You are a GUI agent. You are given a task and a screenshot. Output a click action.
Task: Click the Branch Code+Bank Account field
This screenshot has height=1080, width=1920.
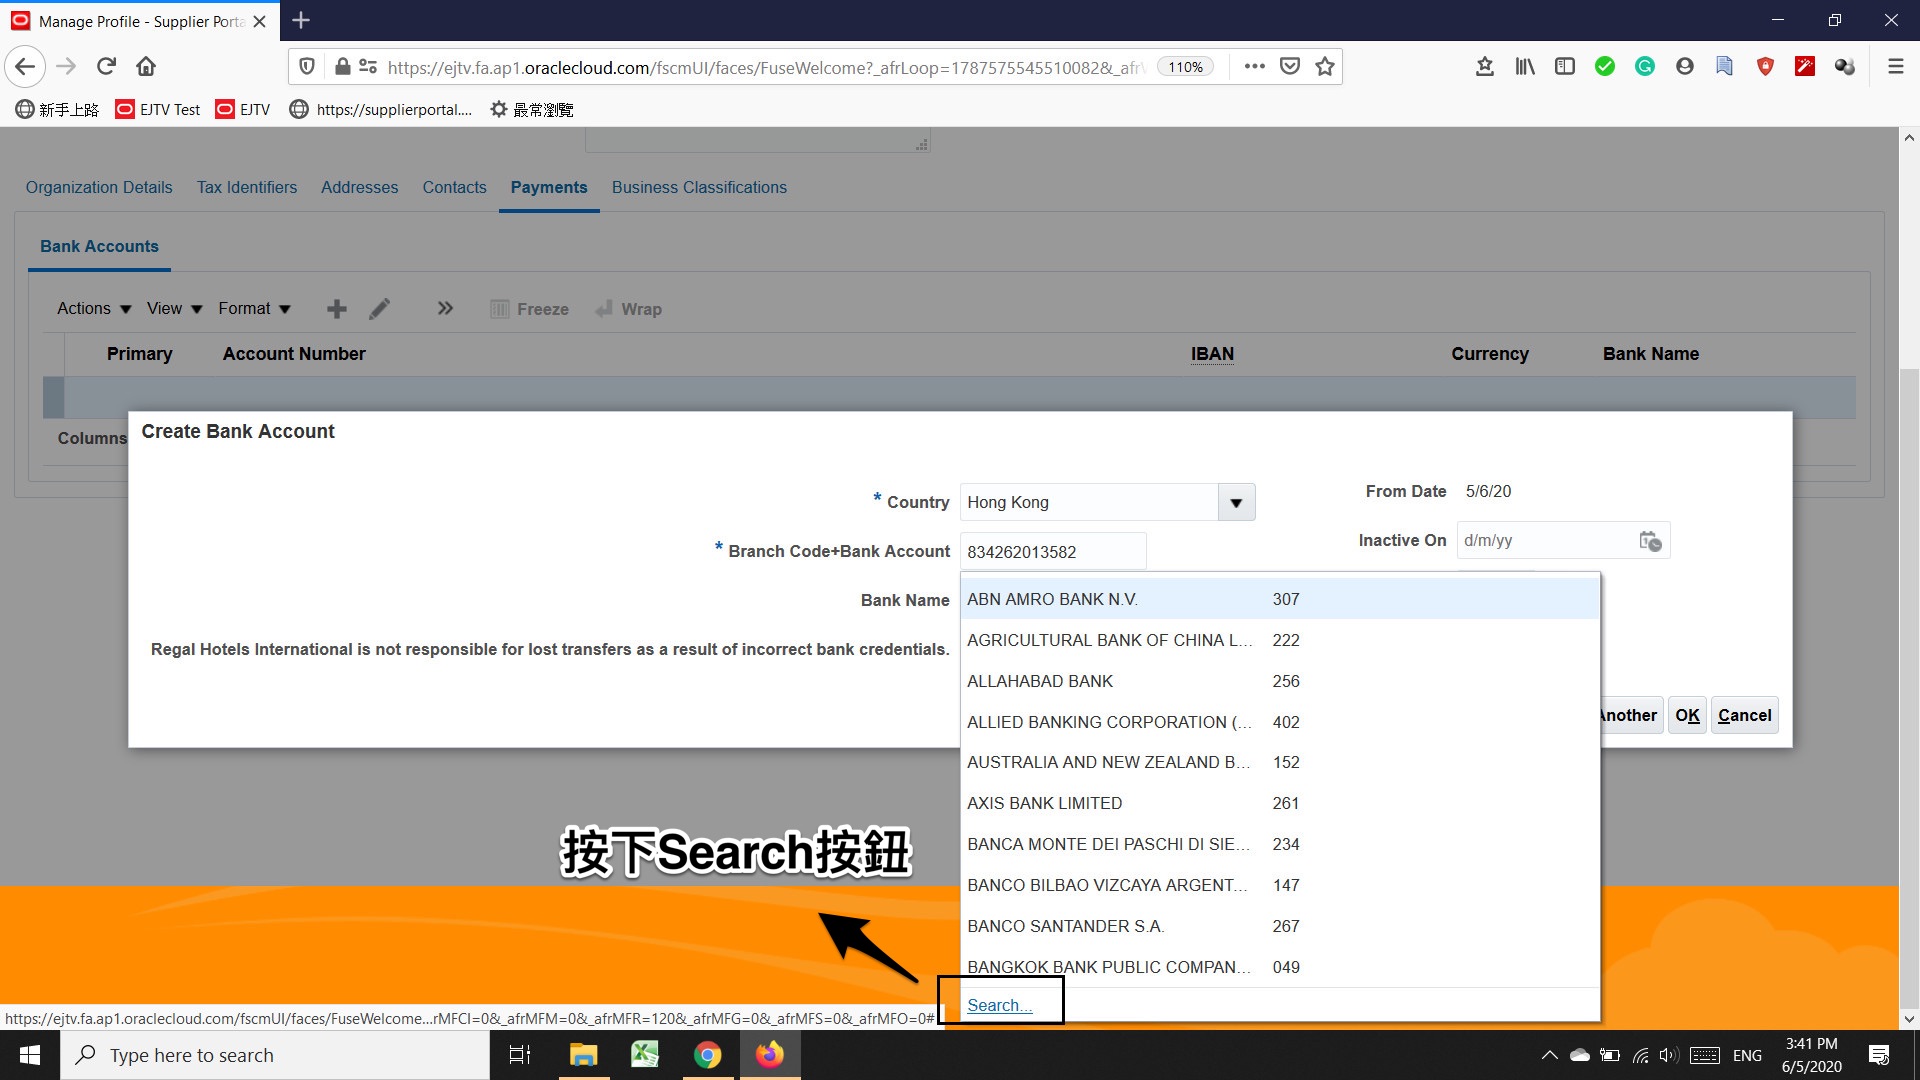1052,552
